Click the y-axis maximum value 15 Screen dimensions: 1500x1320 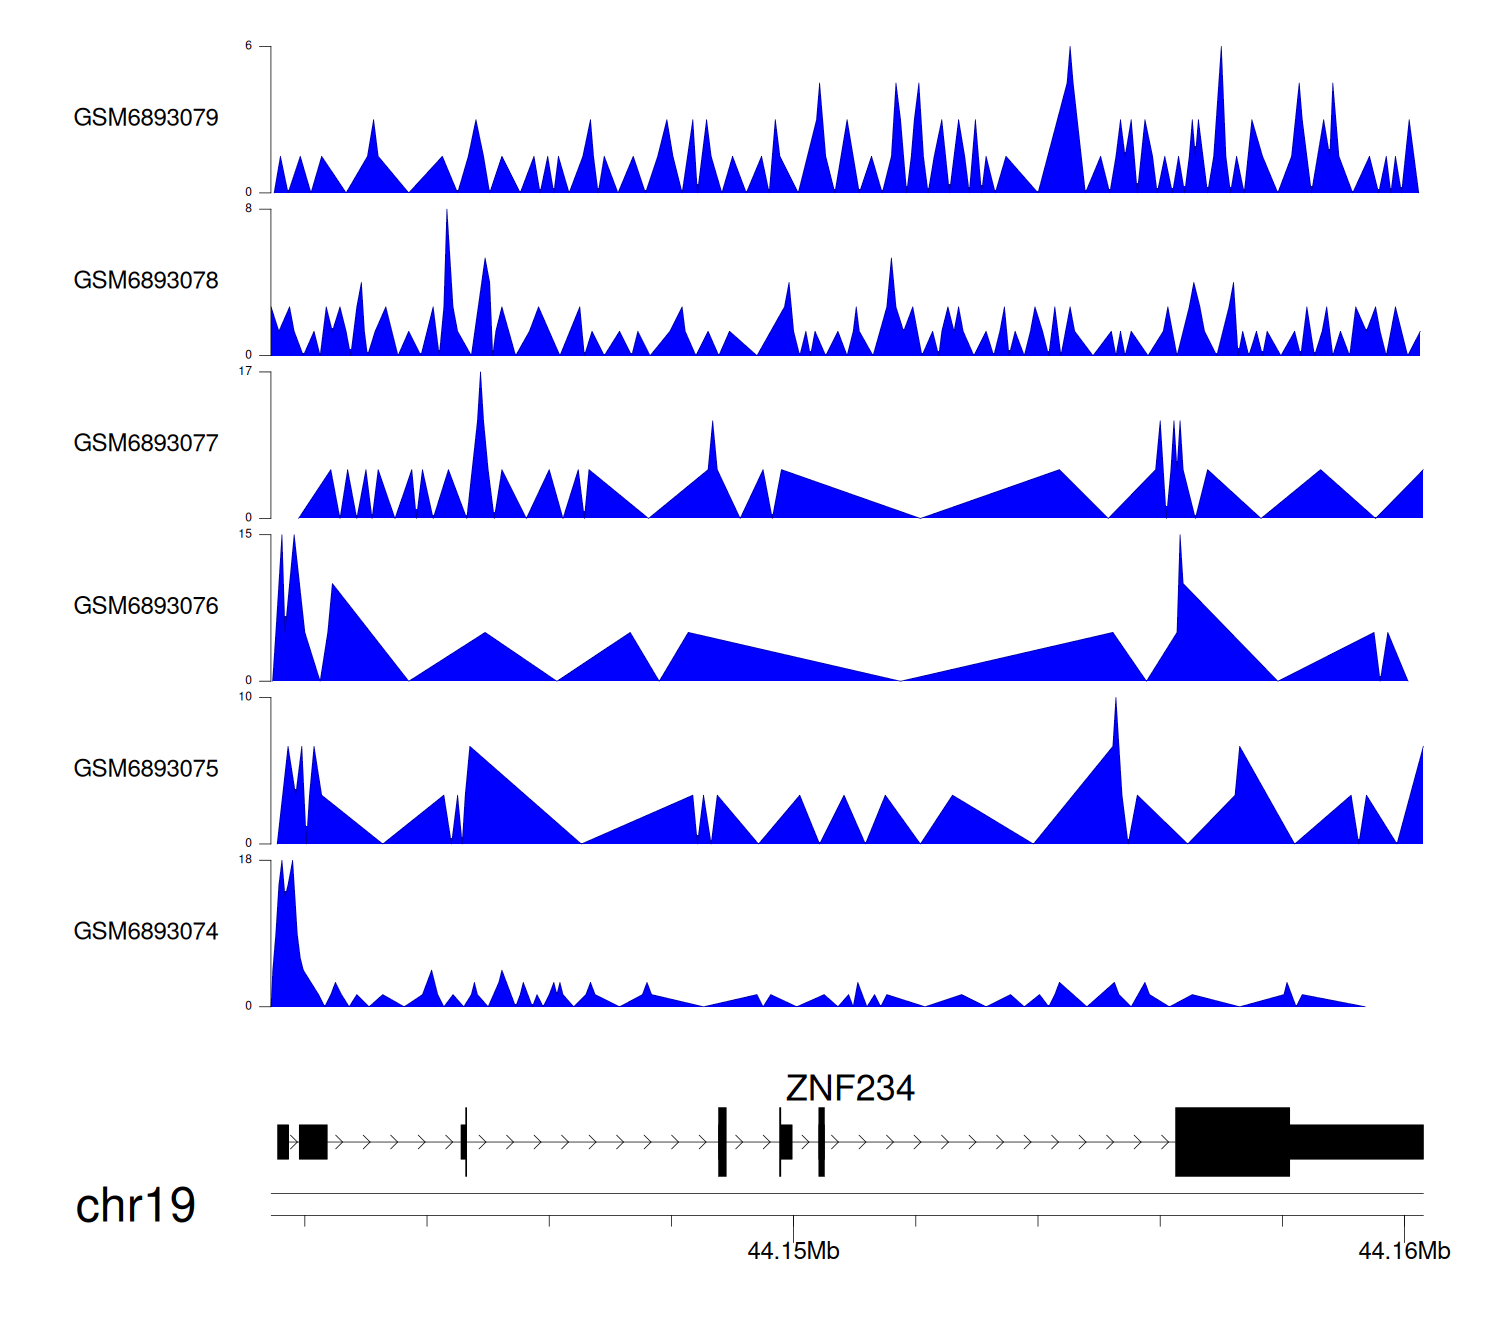coord(246,535)
